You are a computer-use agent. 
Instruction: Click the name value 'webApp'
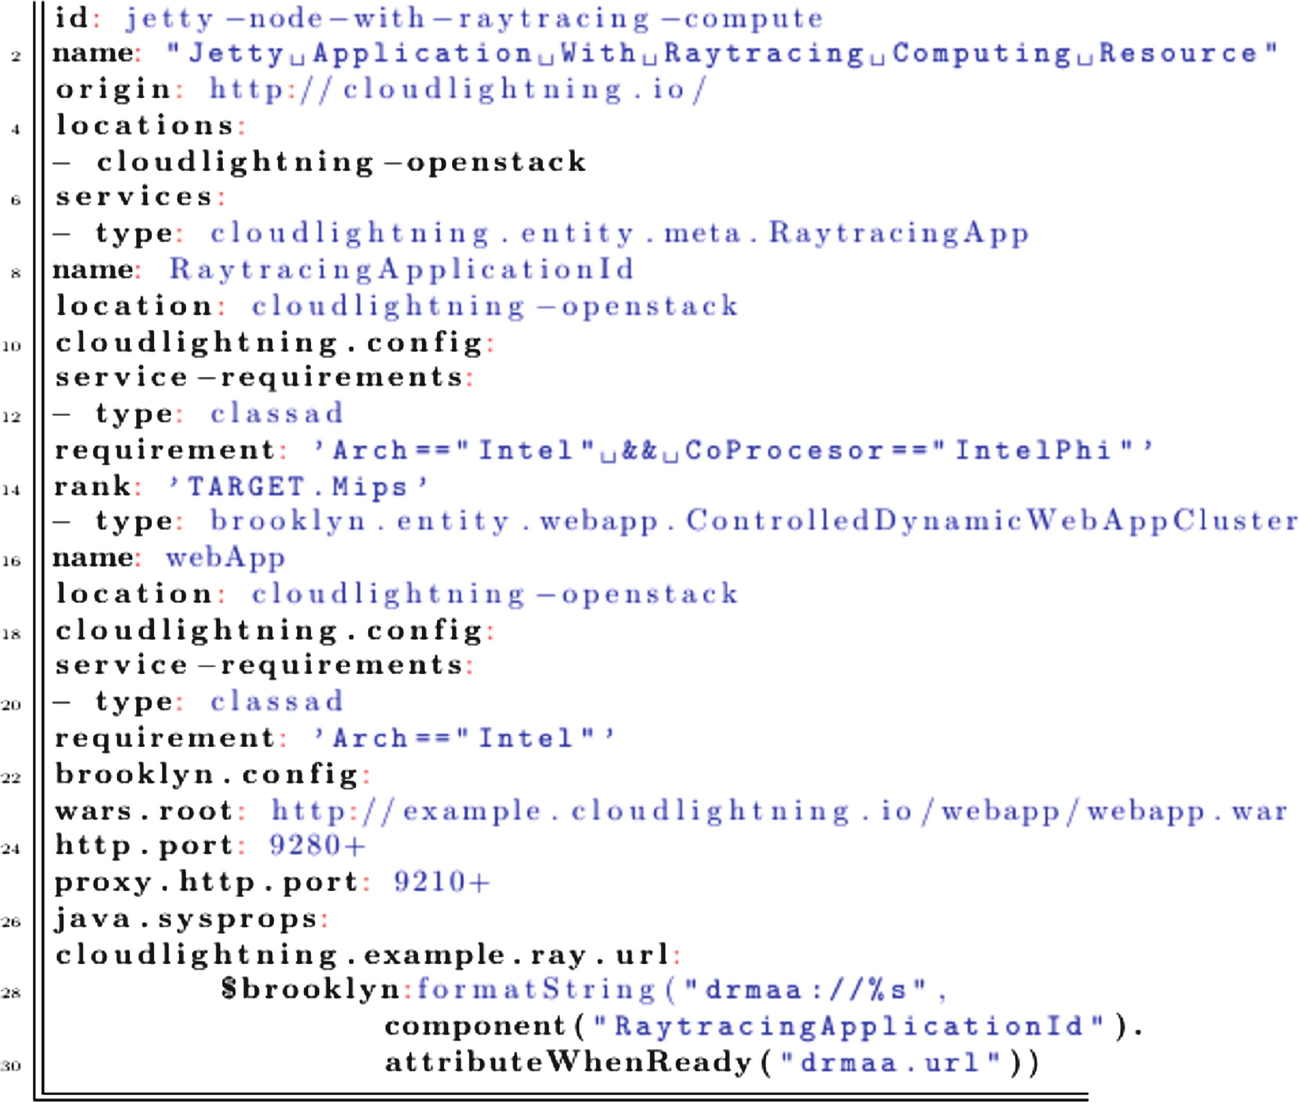click(226, 558)
